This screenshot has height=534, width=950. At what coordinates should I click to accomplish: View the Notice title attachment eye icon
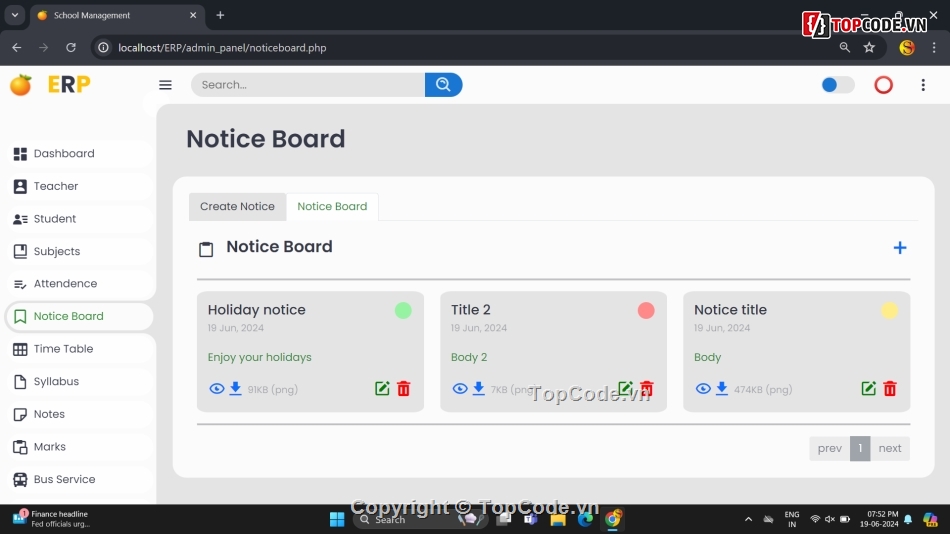[x=702, y=389]
